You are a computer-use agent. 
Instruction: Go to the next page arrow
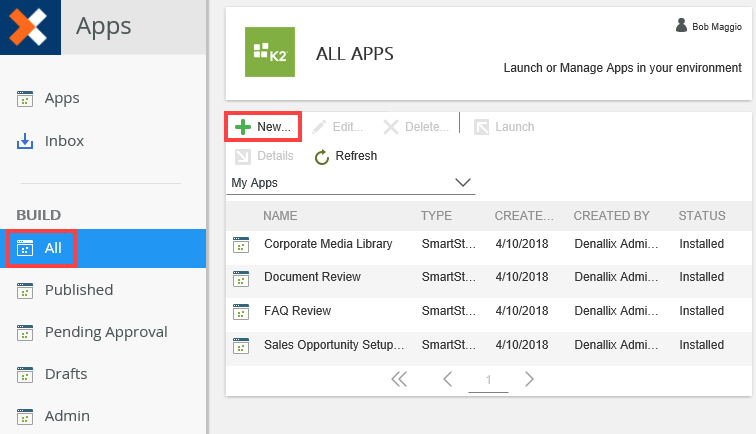(529, 380)
